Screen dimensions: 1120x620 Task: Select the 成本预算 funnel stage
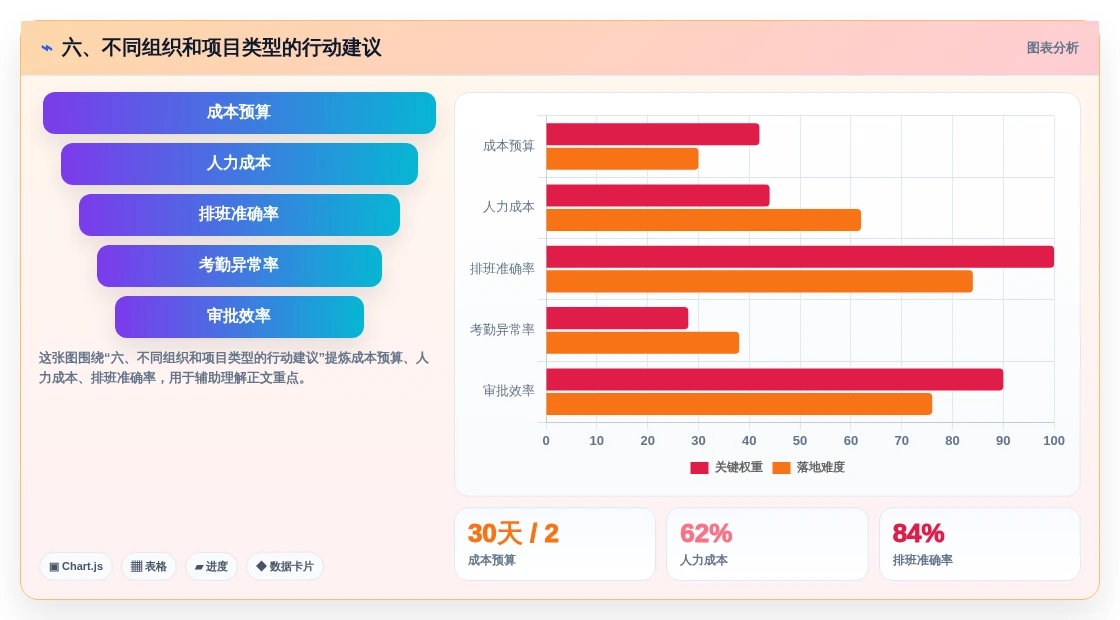click(x=239, y=113)
